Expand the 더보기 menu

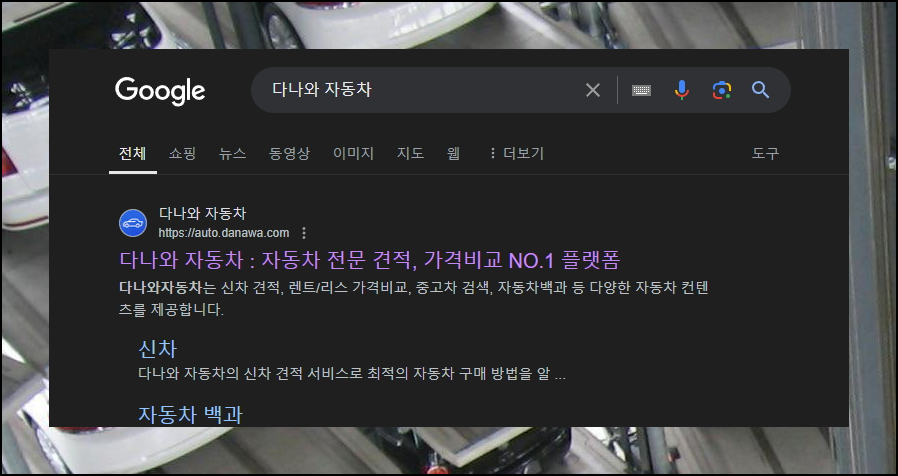coord(516,154)
